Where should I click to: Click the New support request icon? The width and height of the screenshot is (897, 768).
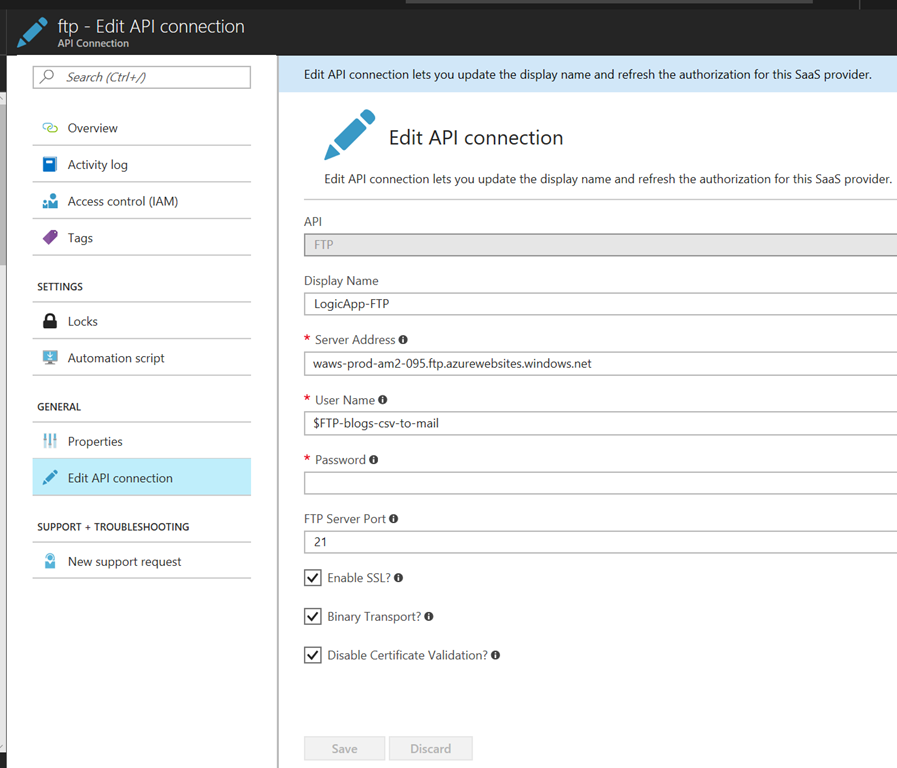(x=50, y=561)
